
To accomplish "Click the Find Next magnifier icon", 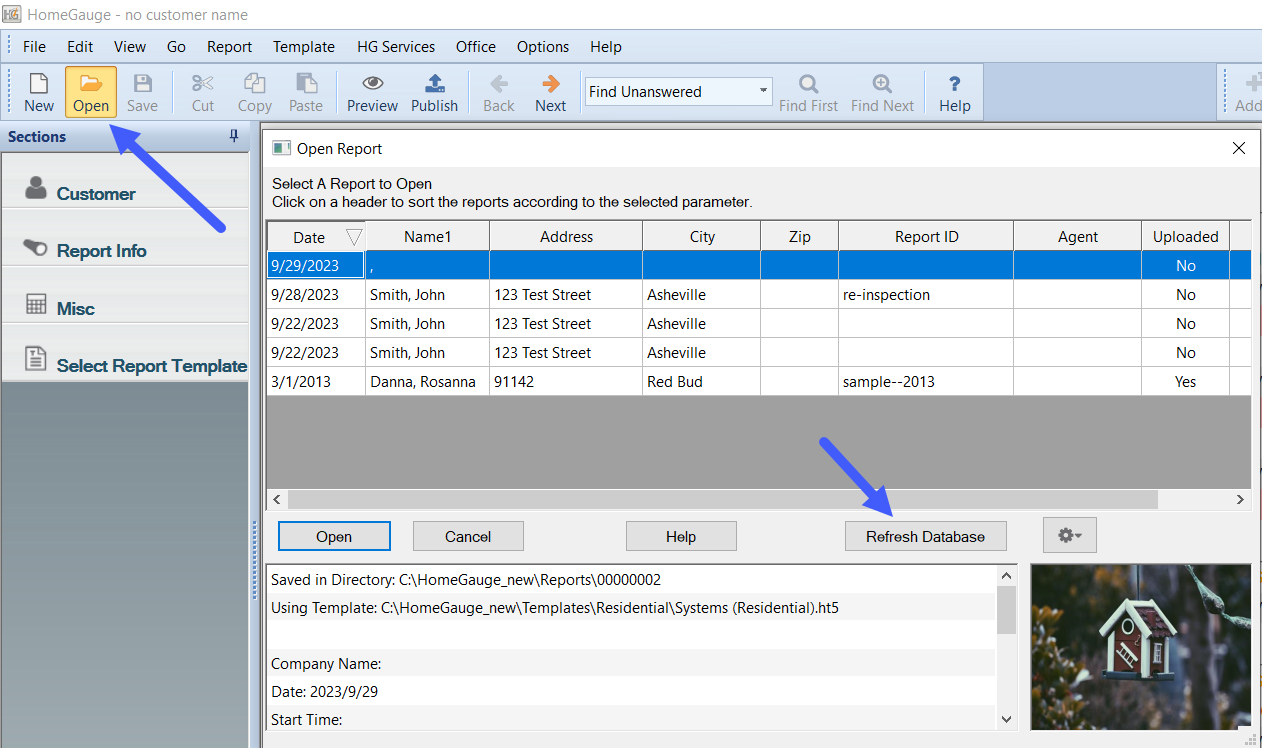I will point(881,92).
